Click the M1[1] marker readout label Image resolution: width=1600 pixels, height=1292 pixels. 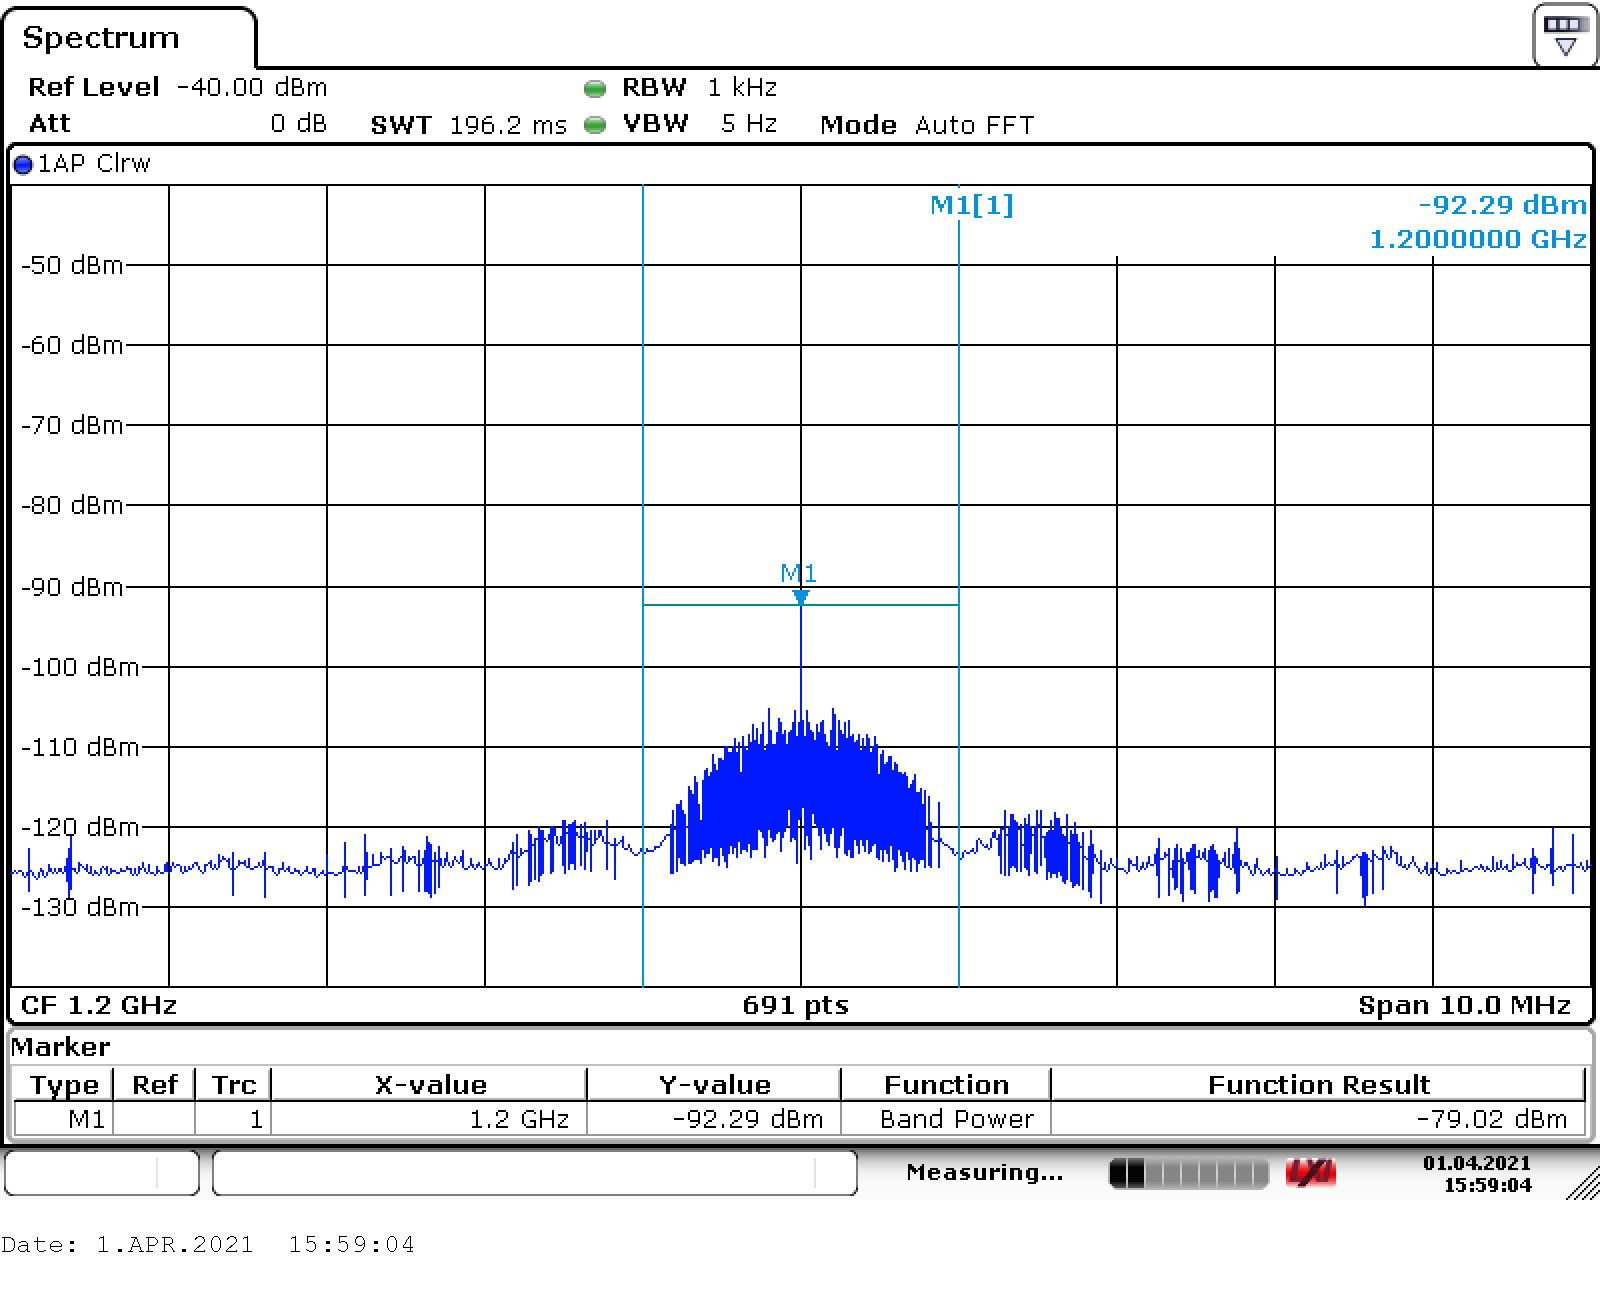pos(971,206)
